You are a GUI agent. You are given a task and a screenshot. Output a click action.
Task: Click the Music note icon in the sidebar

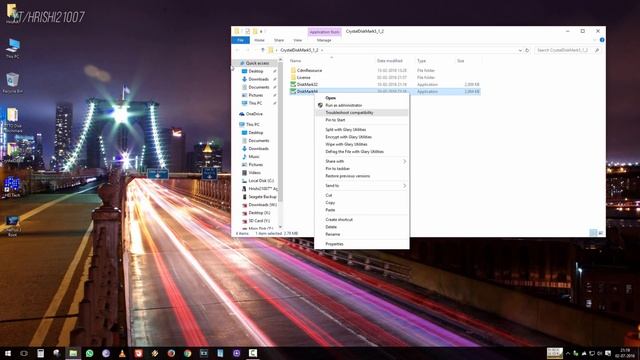(x=244, y=157)
